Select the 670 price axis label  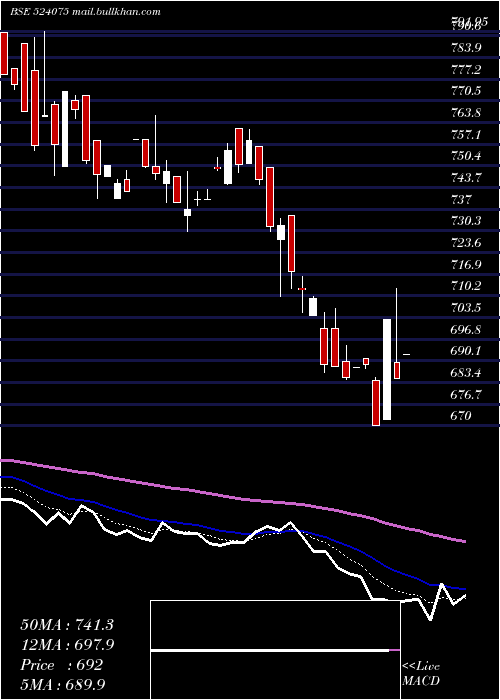click(x=461, y=416)
